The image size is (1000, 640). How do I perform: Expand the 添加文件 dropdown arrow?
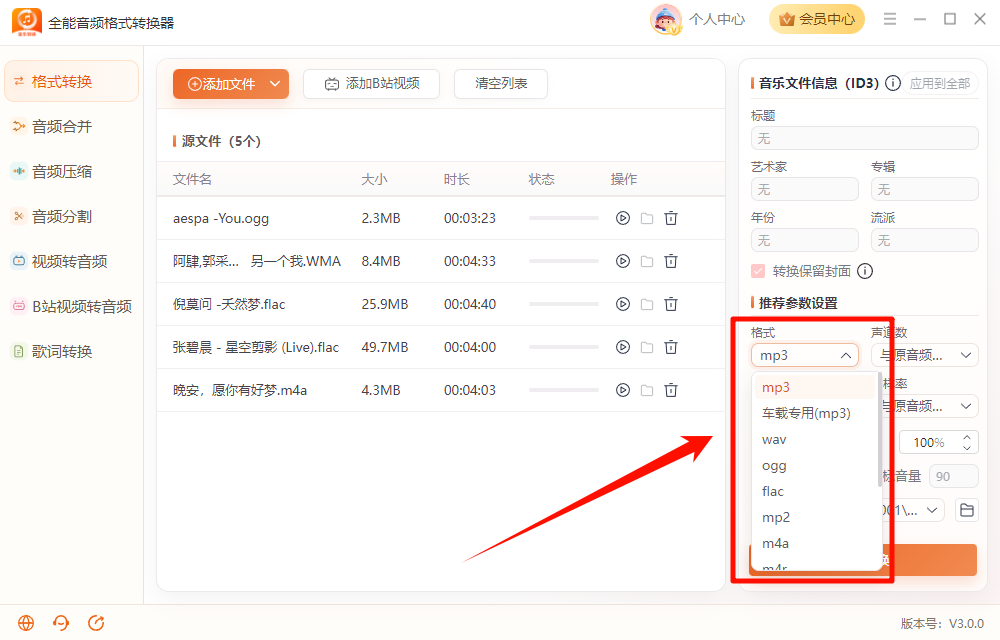[275, 84]
